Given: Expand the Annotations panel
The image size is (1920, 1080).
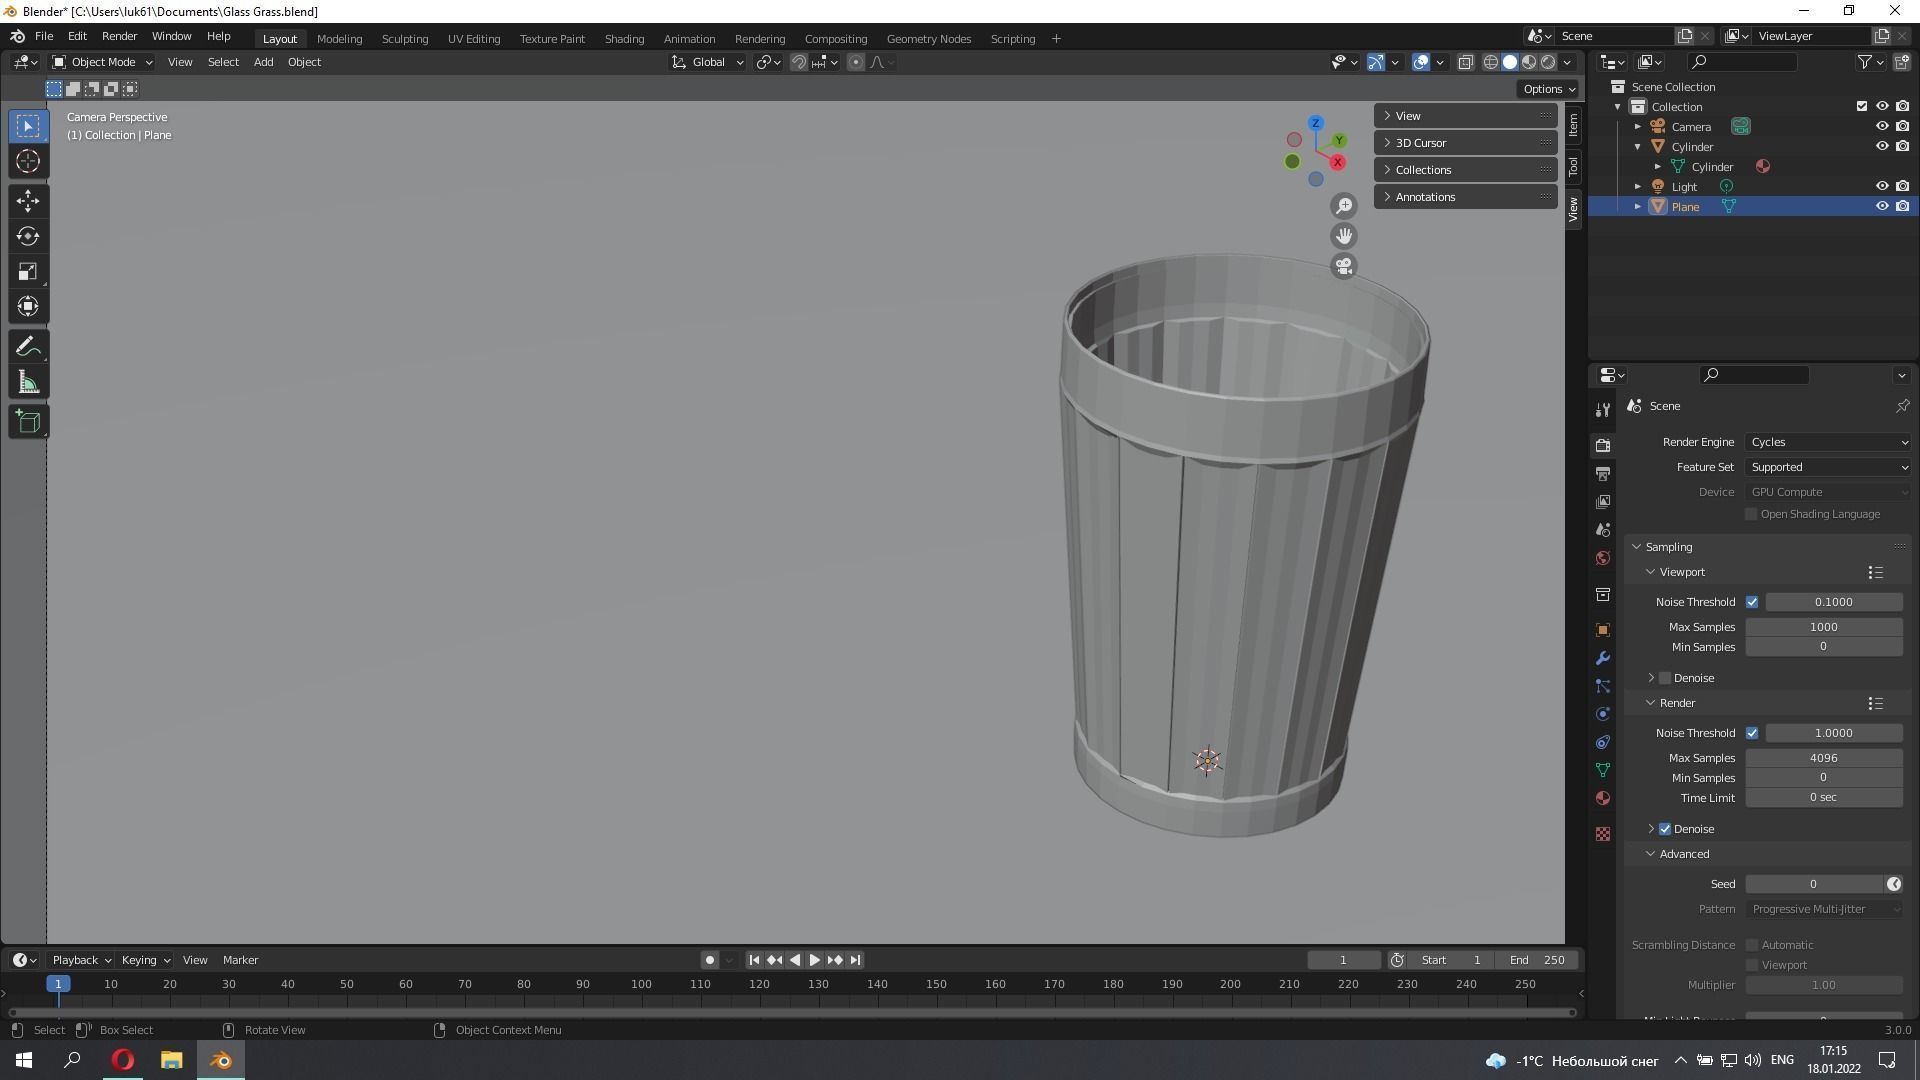Looking at the screenshot, I should click(x=1465, y=197).
